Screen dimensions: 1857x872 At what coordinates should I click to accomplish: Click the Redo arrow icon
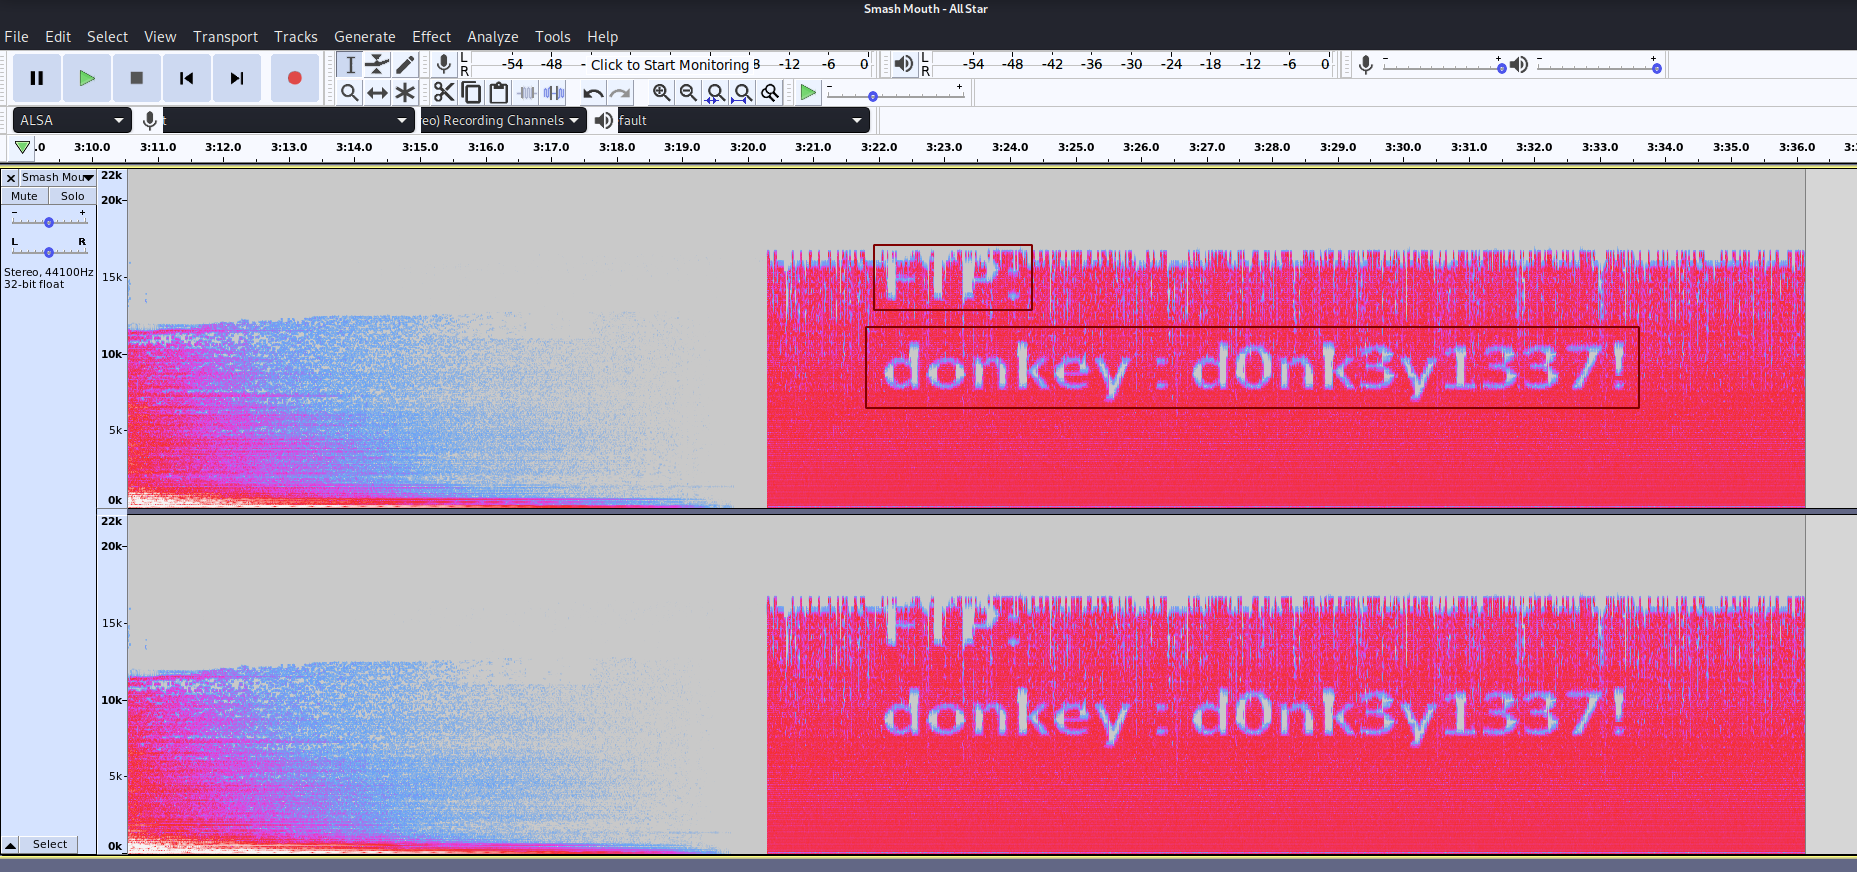(x=620, y=93)
